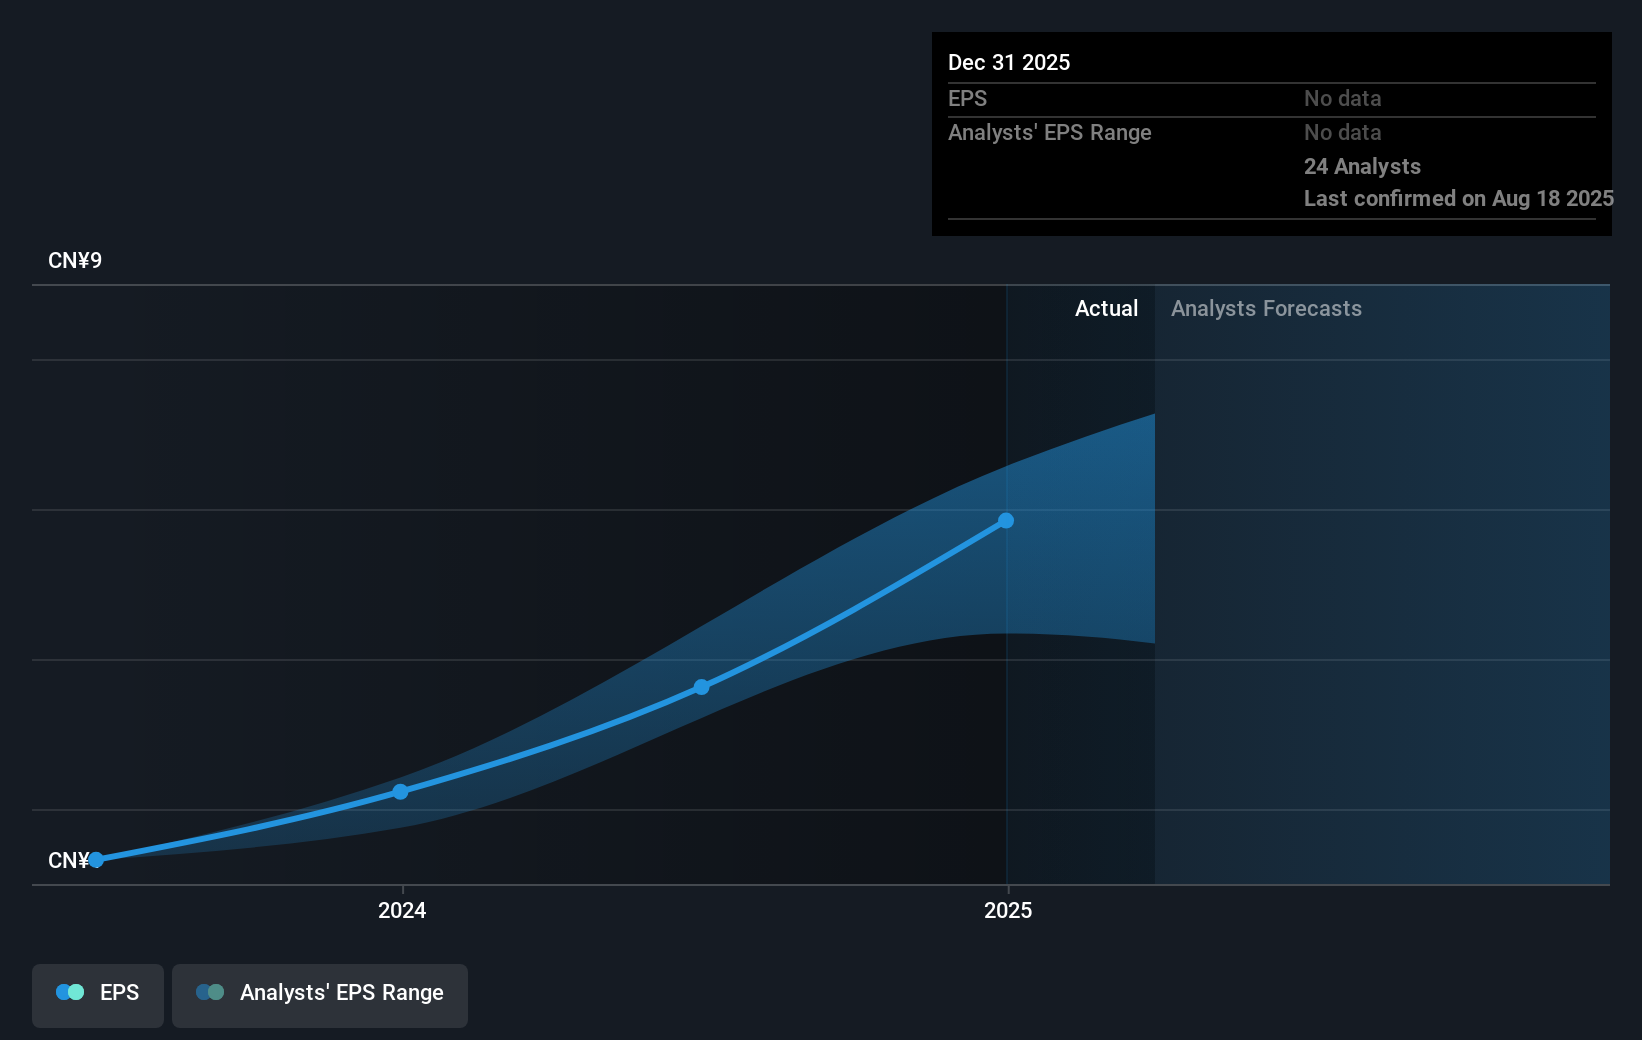Screen dimensions: 1642x1040
Task: Toggle the EPS line visibility via its legend
Action: [97, 993]
